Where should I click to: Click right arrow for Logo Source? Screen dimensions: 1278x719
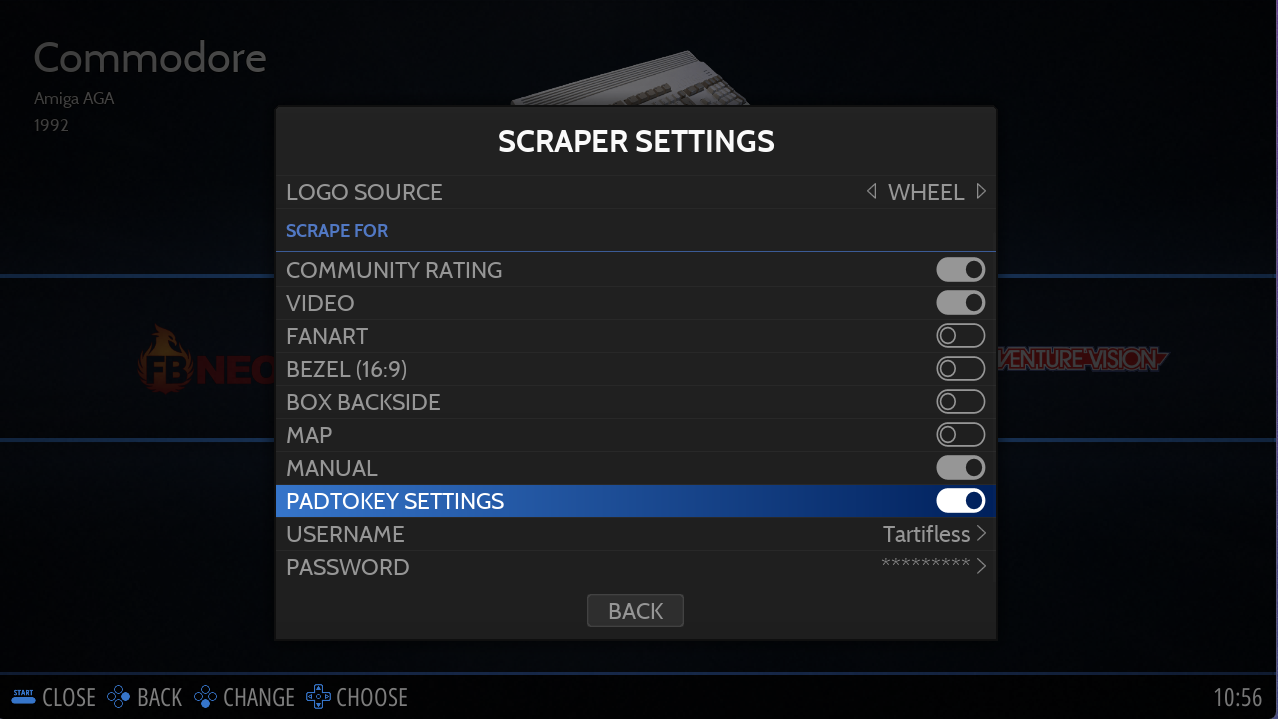981,191
